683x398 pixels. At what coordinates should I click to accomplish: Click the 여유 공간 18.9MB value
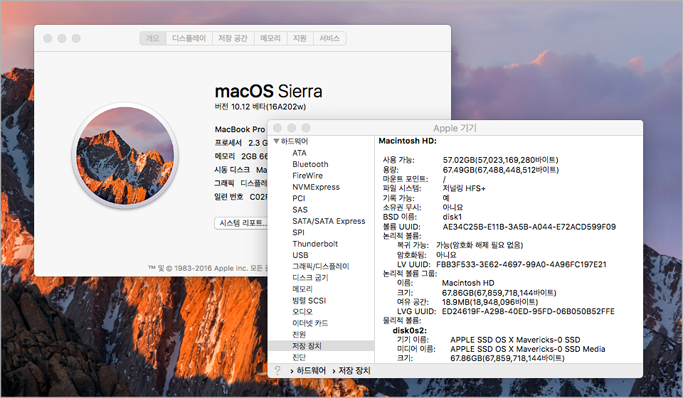(x=490, y=302)
